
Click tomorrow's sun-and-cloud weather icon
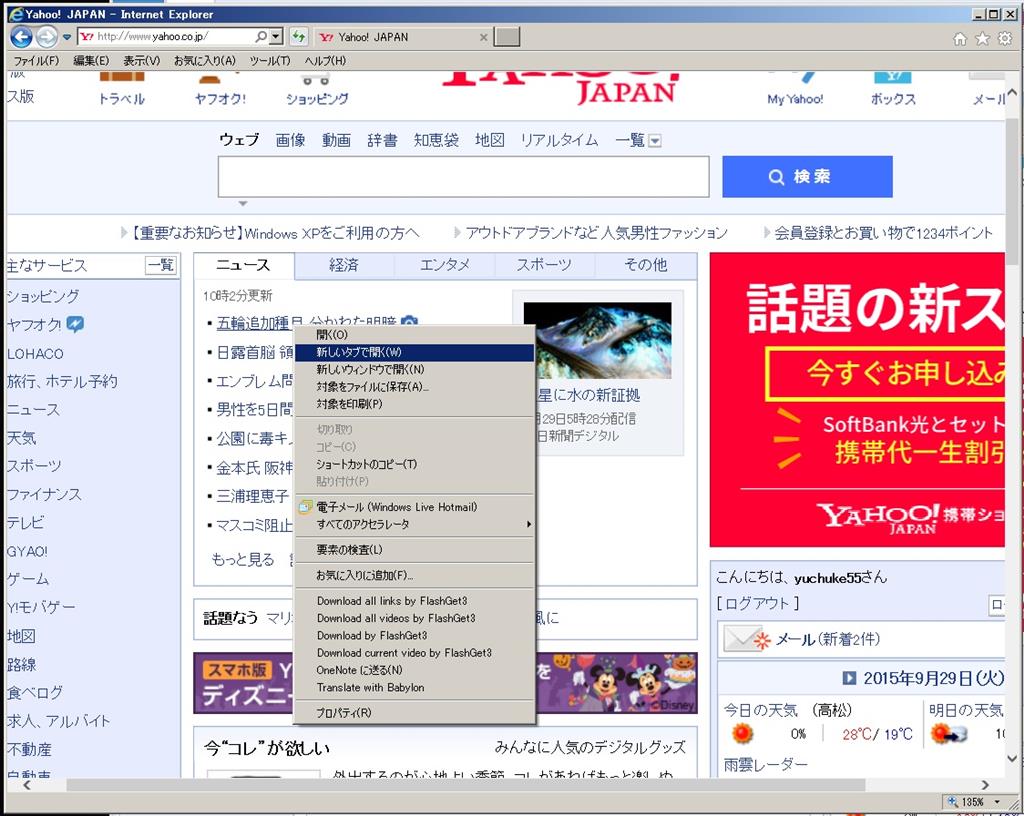point(948,734)
